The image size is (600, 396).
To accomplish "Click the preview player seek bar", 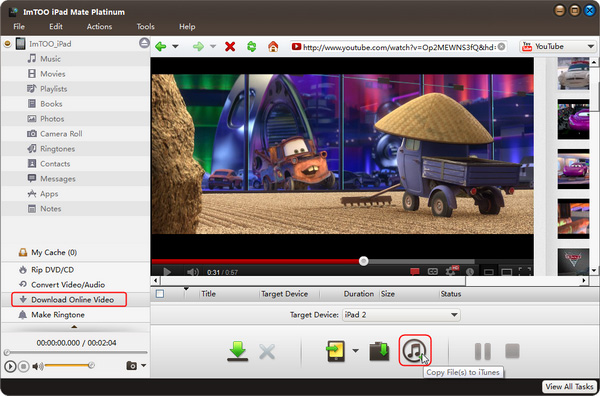I will click(x=76, y=352).
